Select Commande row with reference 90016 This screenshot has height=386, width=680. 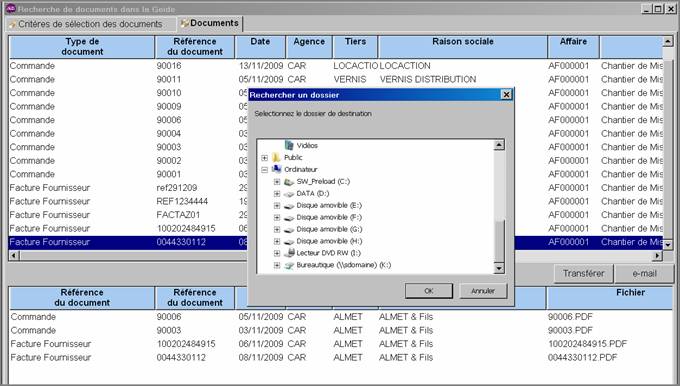tap(336, 65)
